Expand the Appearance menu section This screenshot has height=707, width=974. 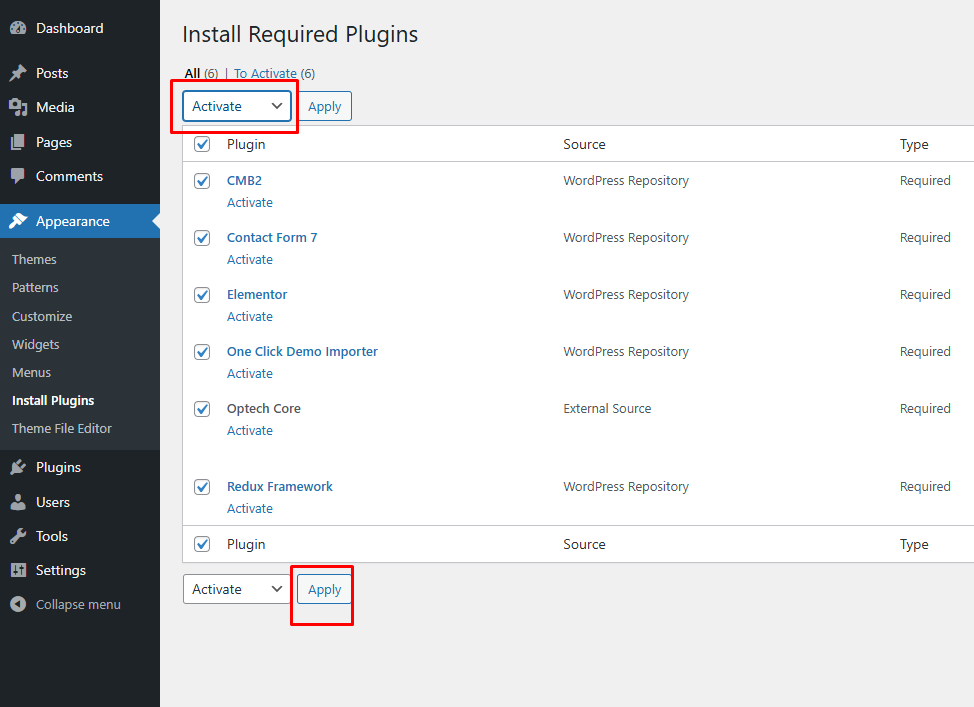pos(63,221)
